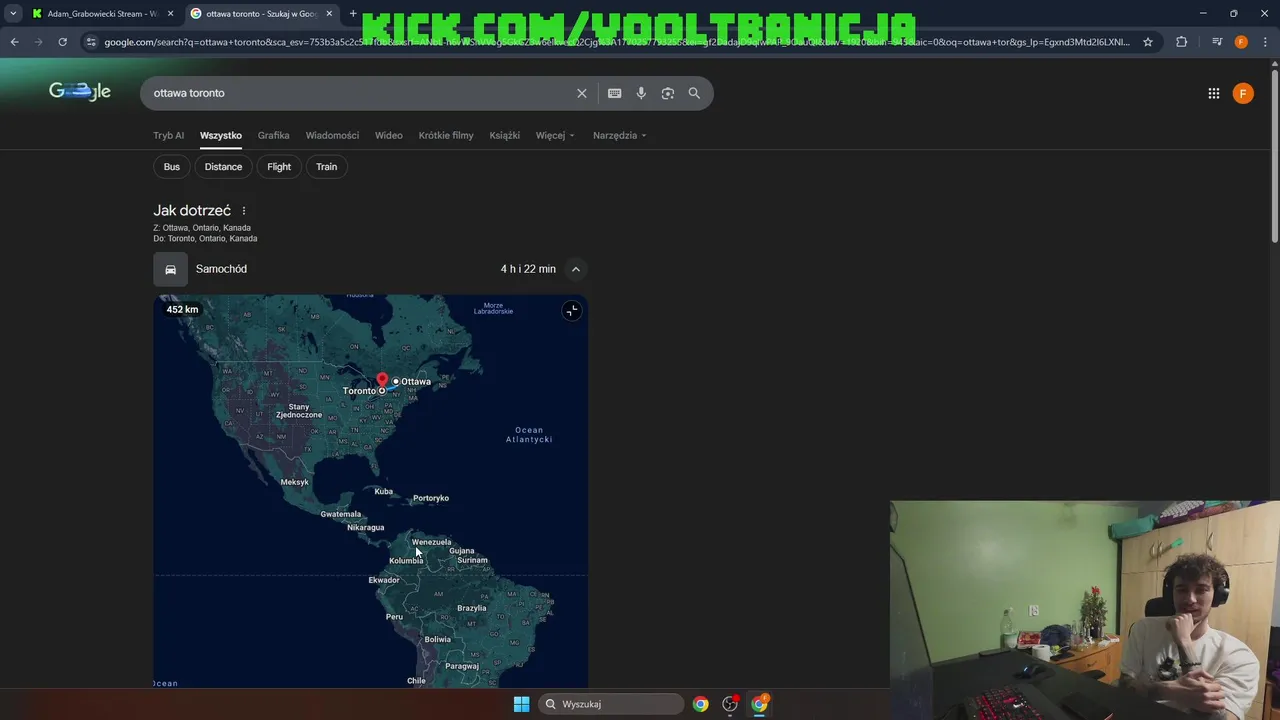Viewport: 1280px width, 720px height.
Task: Go back in Chrome
Action: 14,42
